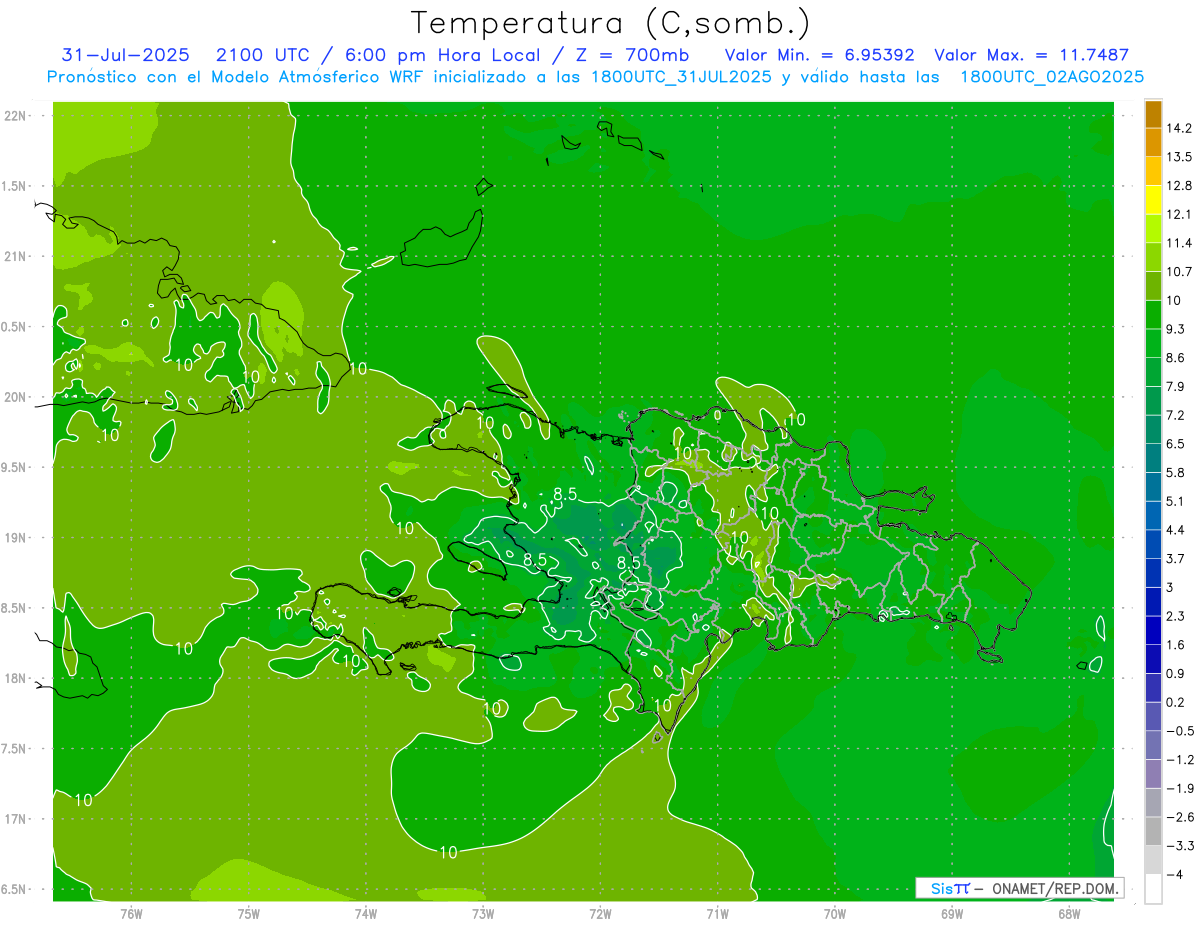Screen dimensions: 1200x927
Task: Click the legend value 7.9
Action: point(1176,387)
